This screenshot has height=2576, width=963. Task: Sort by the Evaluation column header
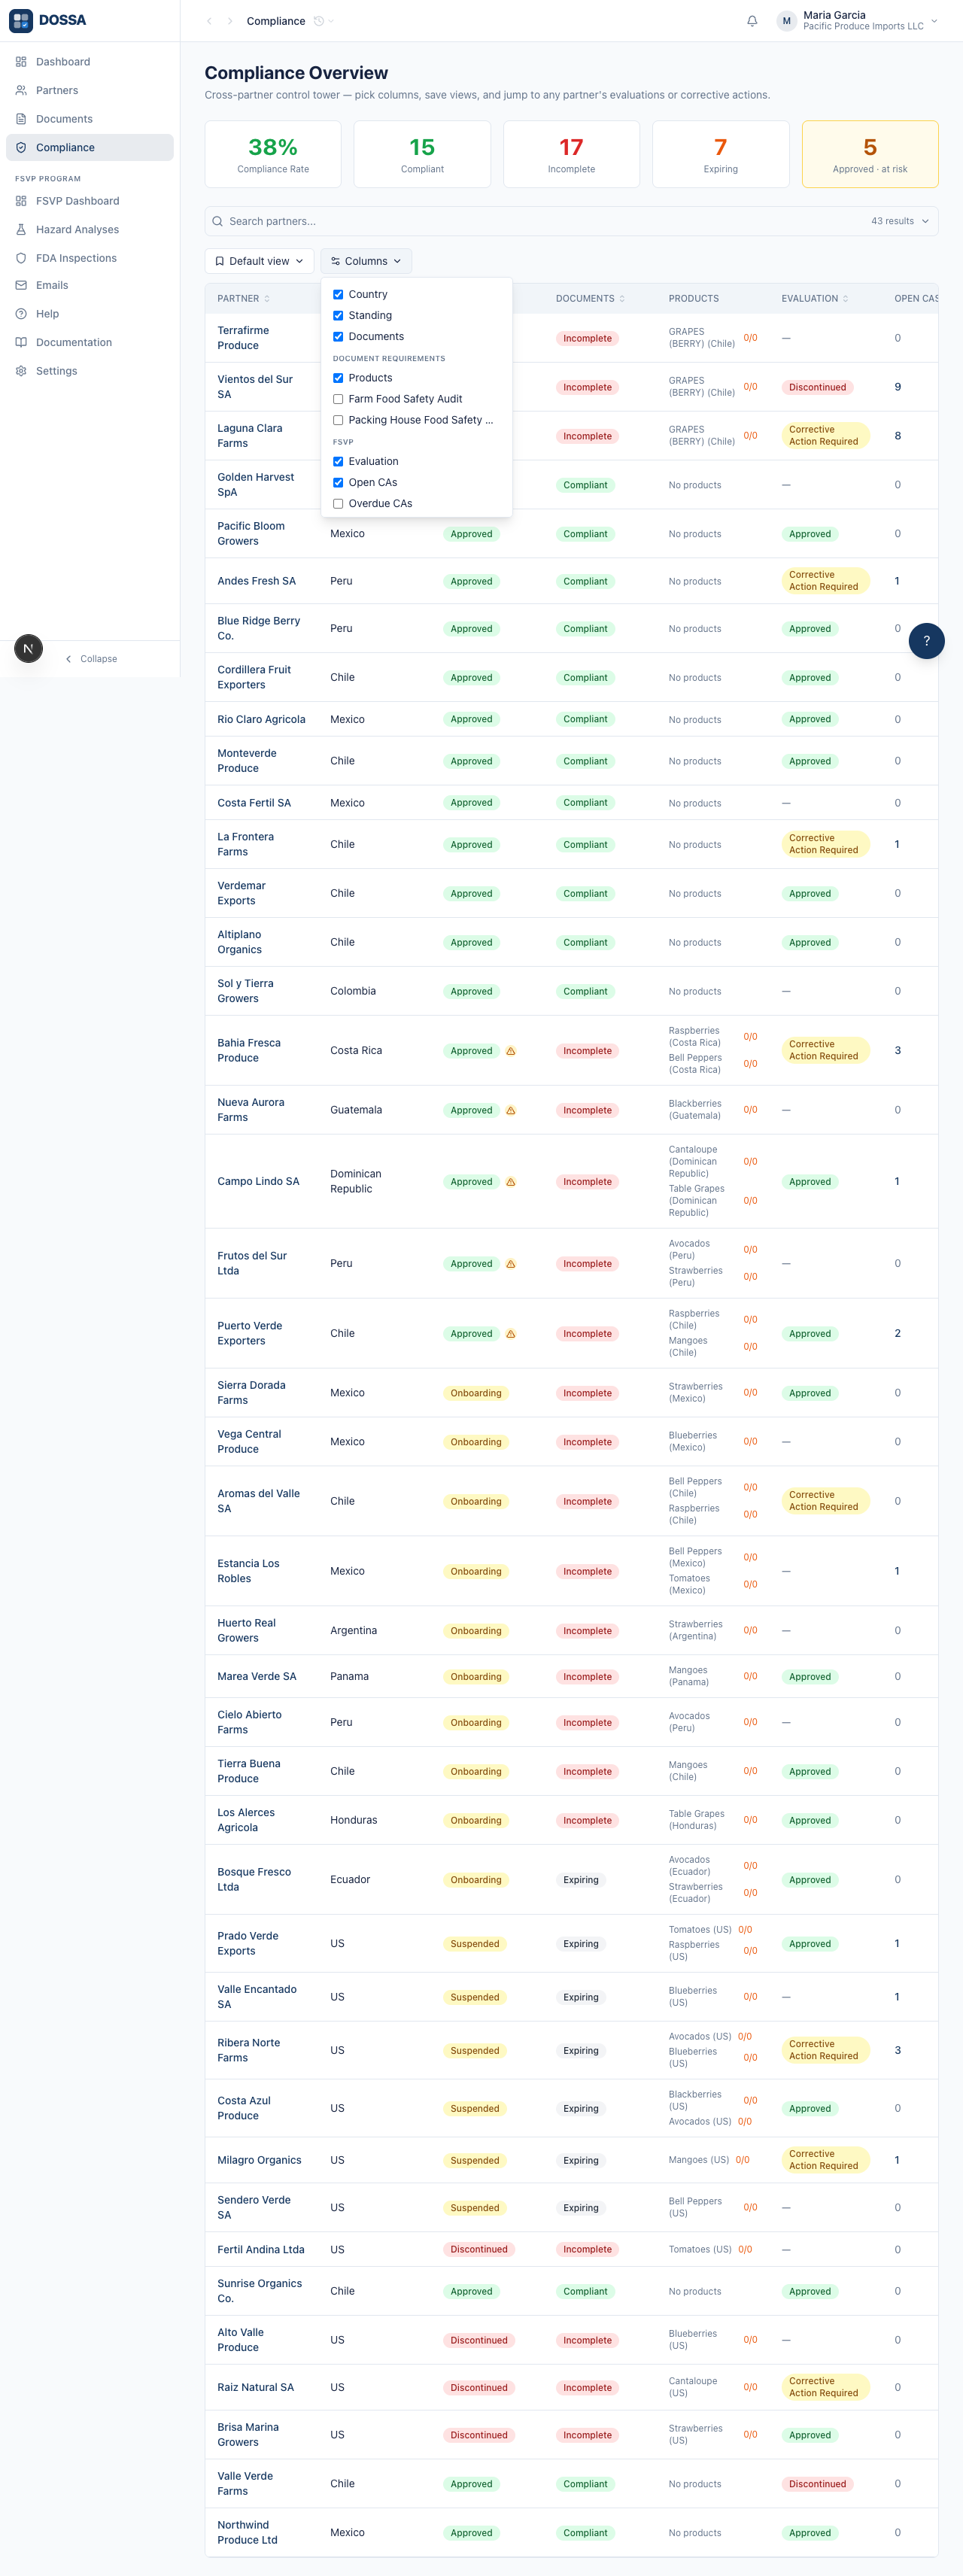coord(815,298)
